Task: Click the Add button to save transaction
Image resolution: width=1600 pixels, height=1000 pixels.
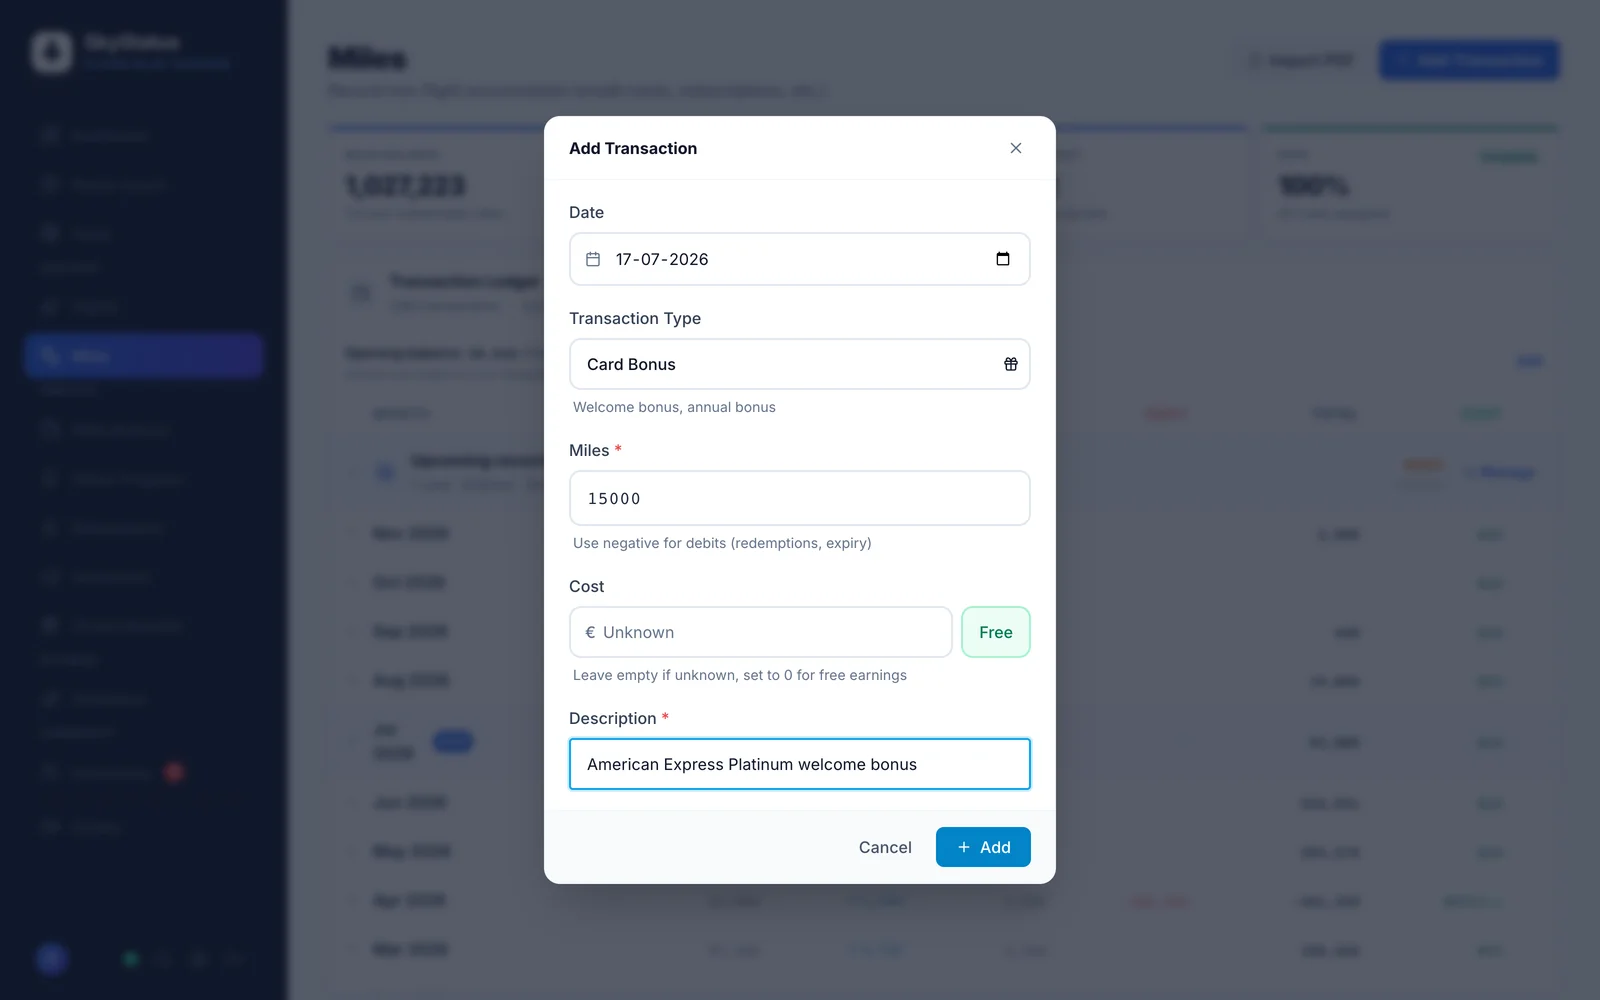Action: coord(983,847)
